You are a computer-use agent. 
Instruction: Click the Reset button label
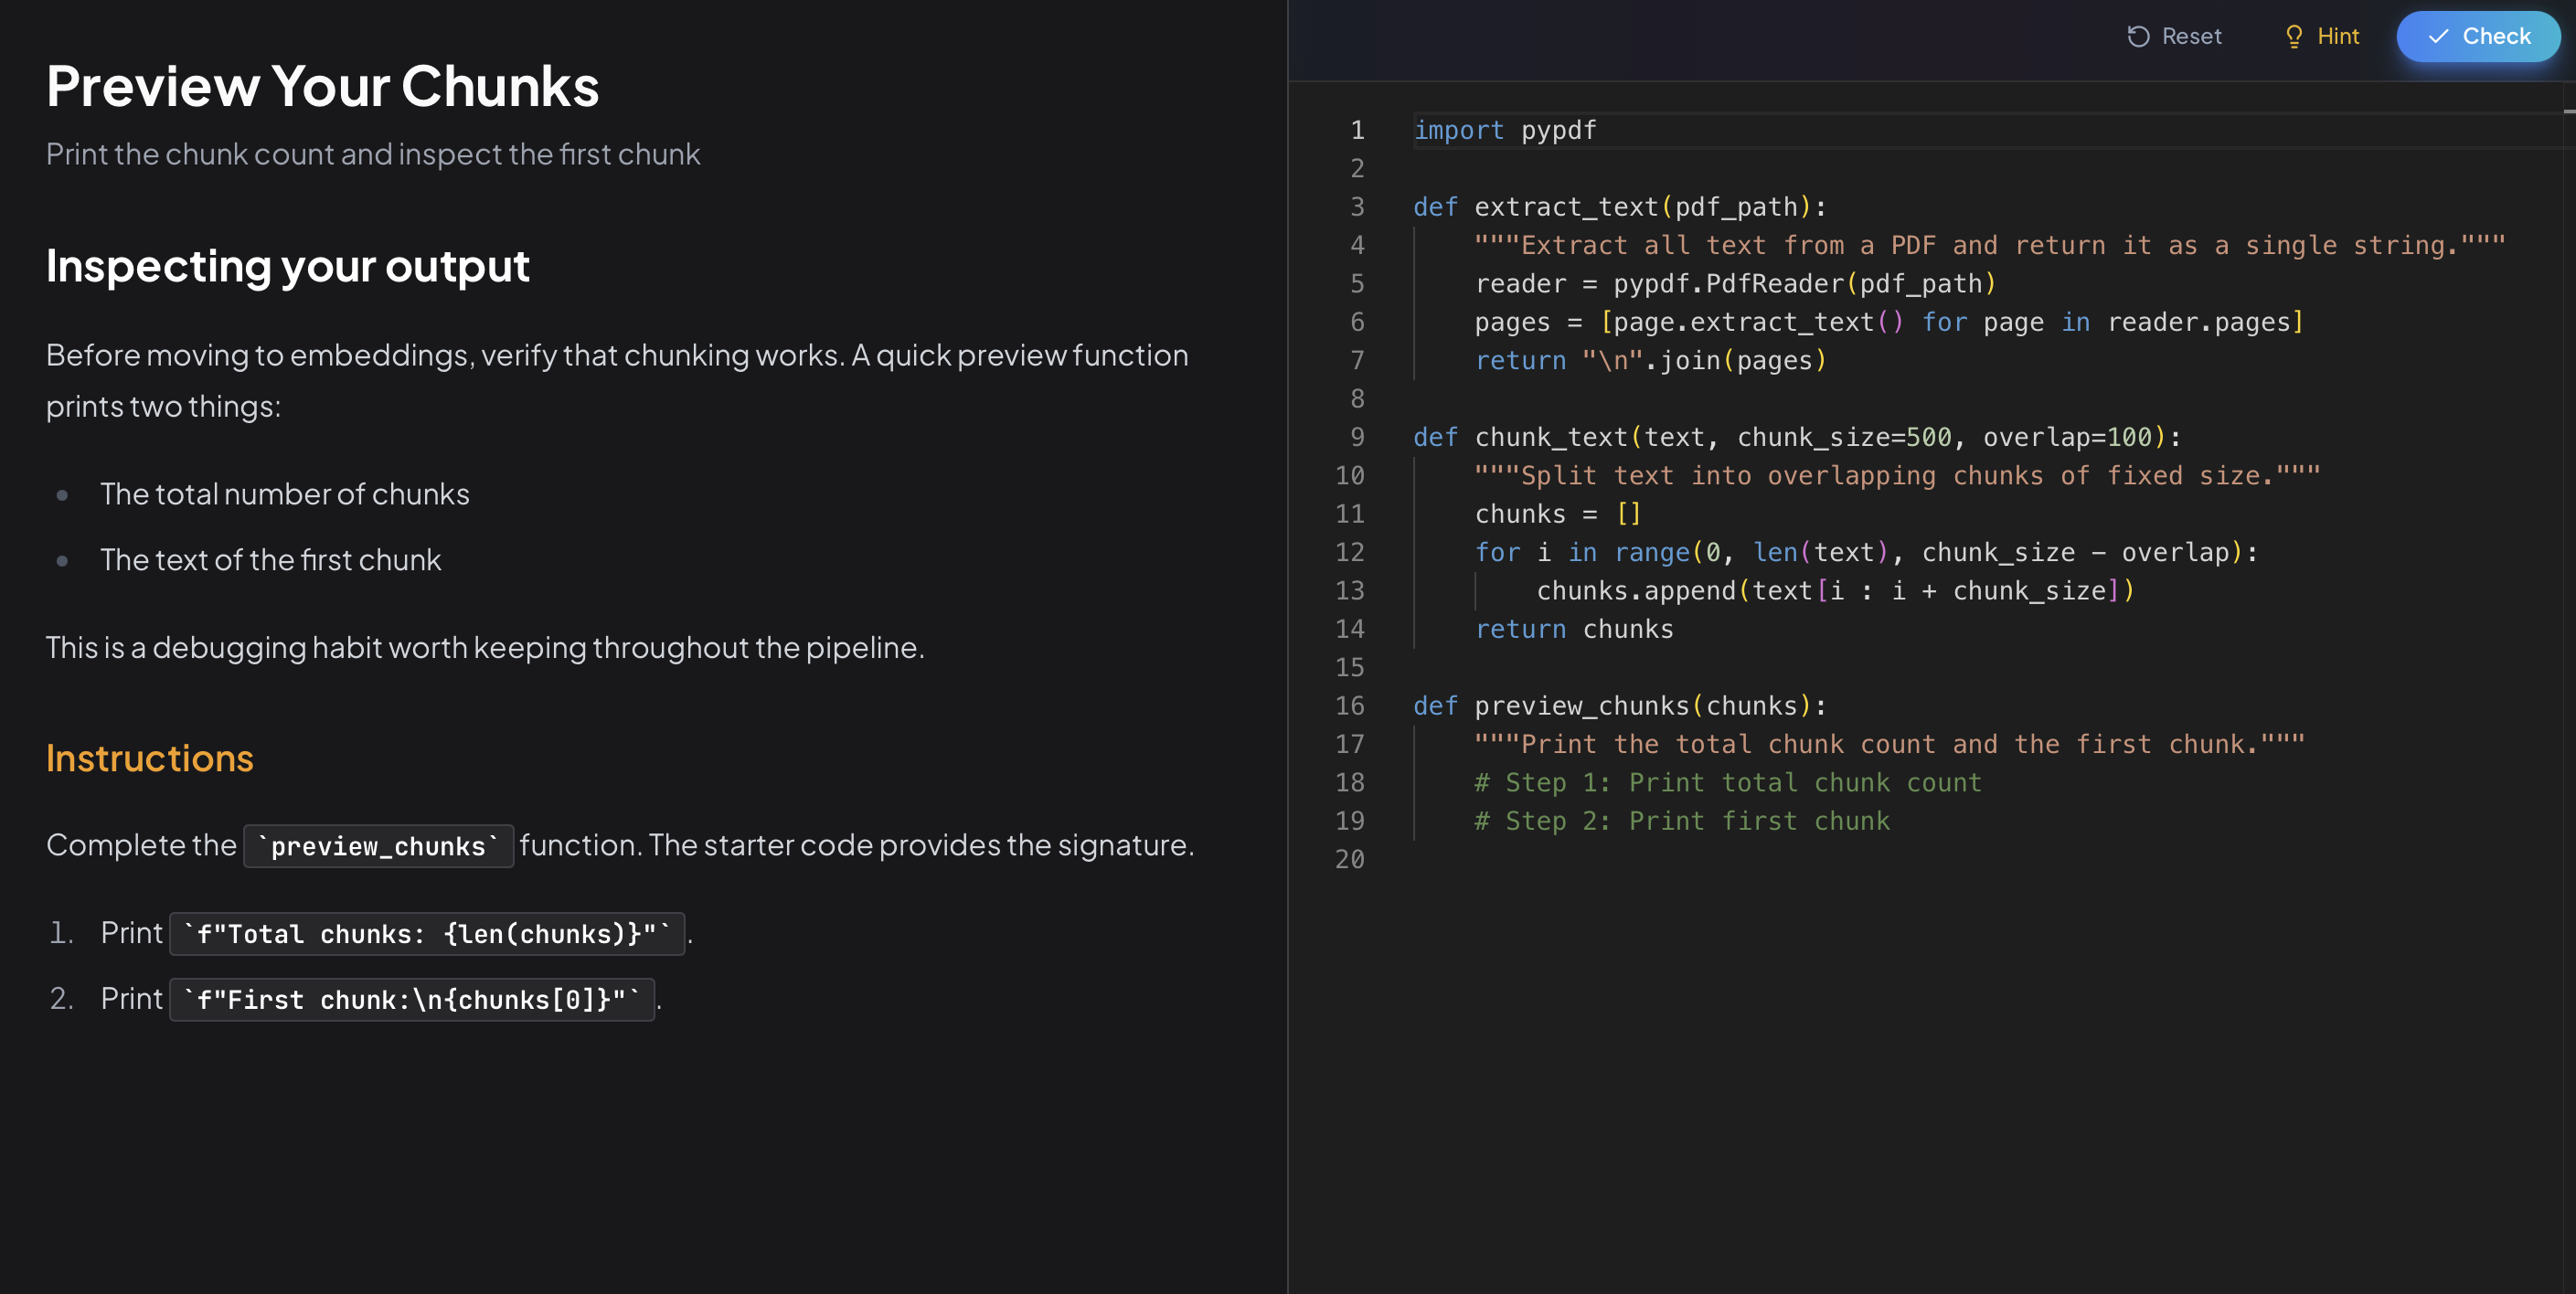tap(2191, 37)
